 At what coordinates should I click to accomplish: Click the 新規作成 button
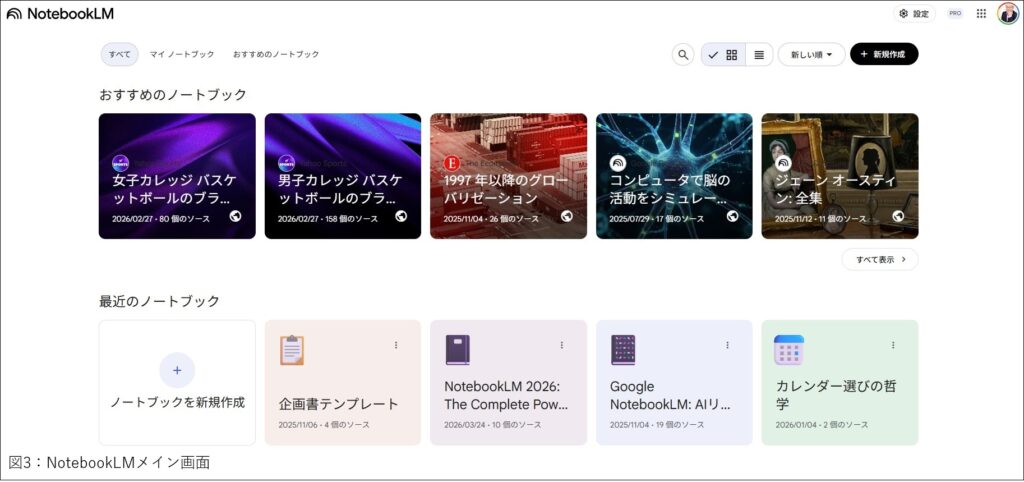[884, 55]
